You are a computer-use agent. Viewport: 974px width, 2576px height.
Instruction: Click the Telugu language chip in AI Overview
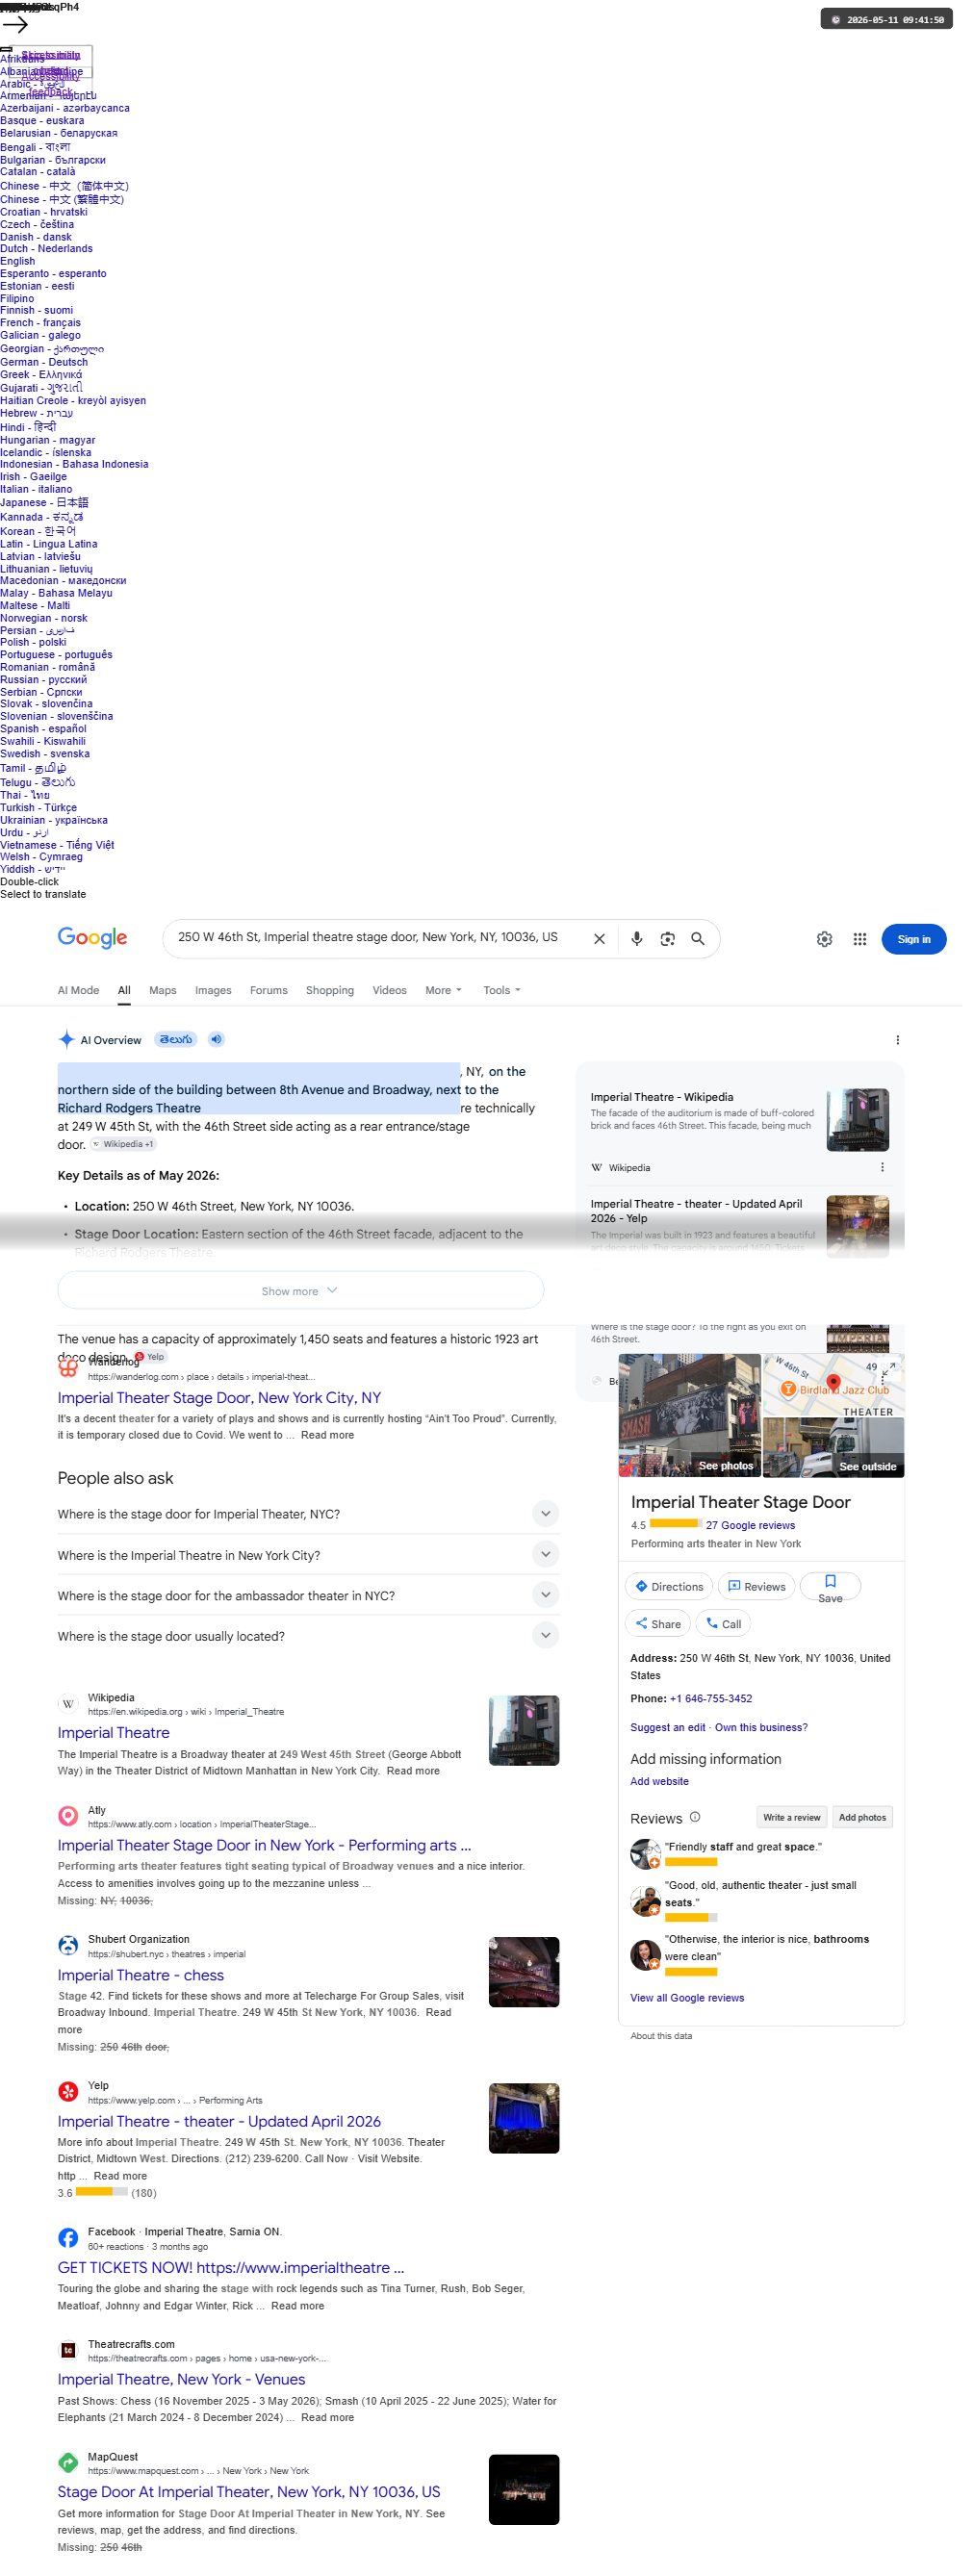click(177, 1051)
